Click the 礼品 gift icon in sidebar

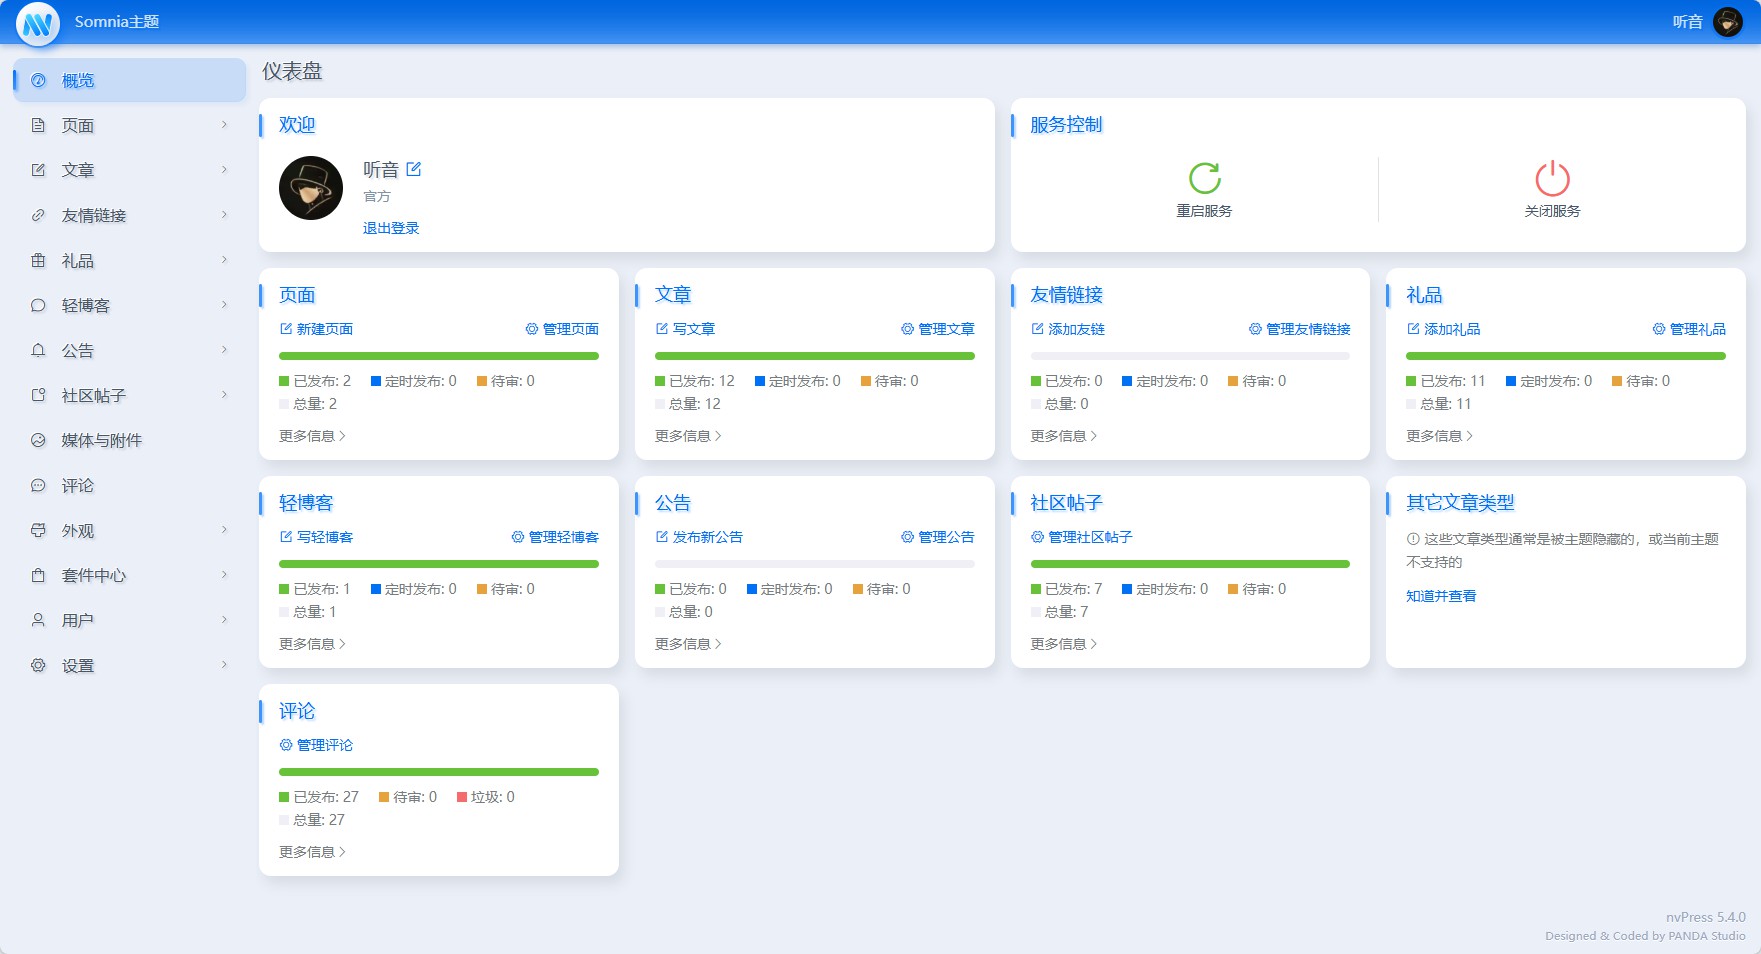[x=38, y=260]
